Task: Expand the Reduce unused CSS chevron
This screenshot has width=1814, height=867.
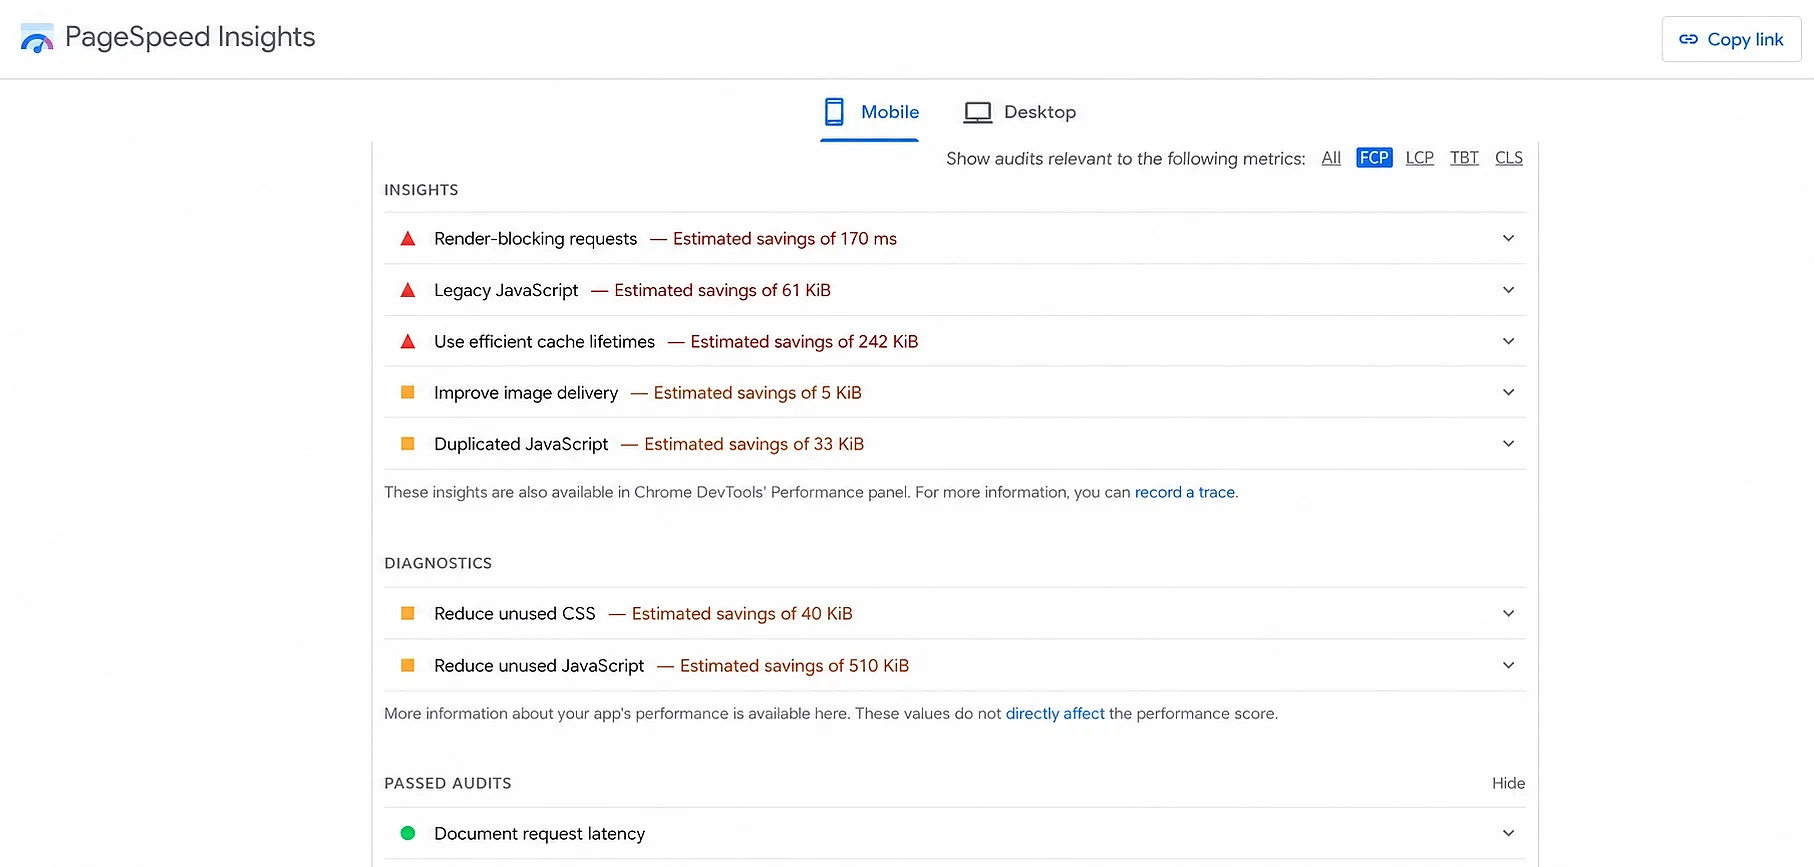Action: (x=1508, y=613)
